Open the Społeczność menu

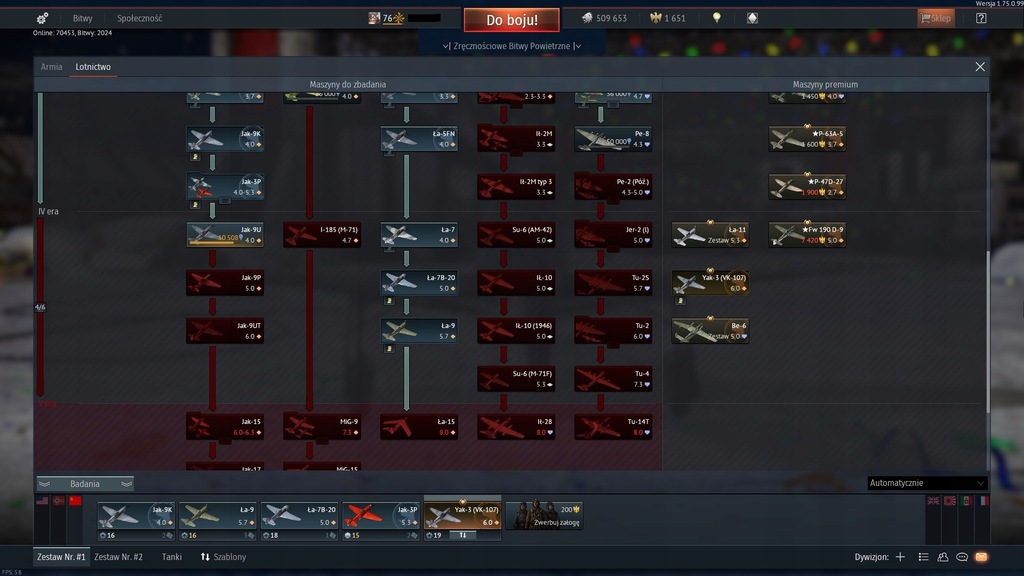click(139, 18)
